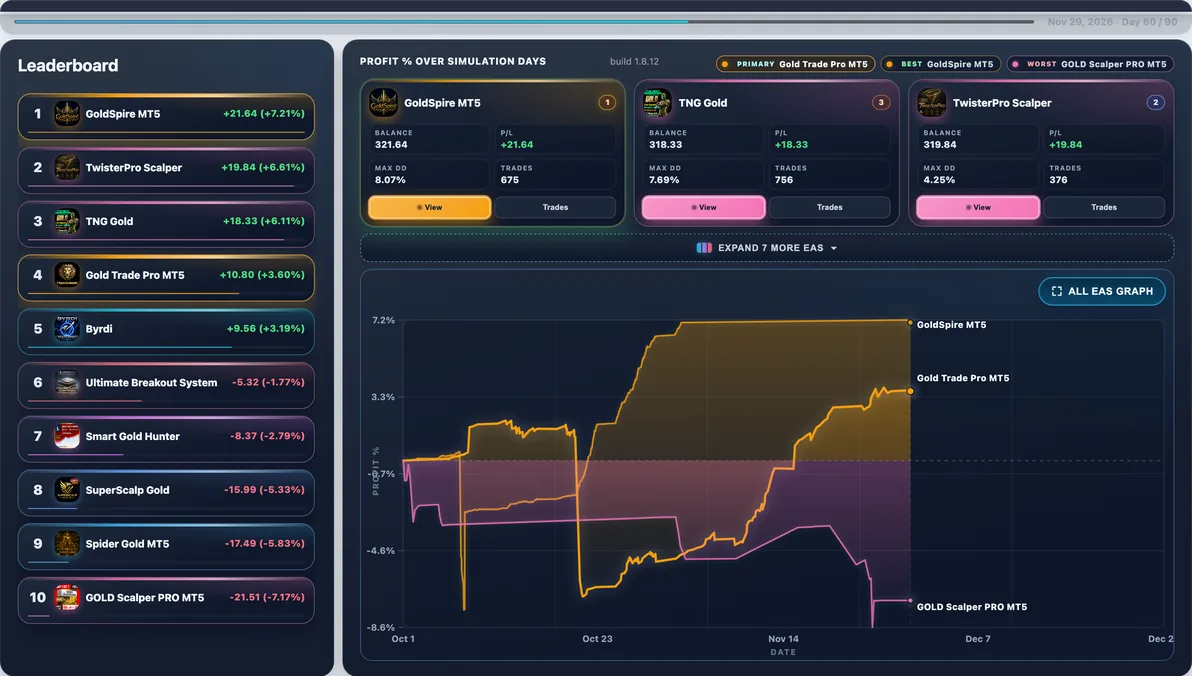Screen dimensions: 1192x676
Task: Click SuperScalp Gold -15.99 (-5.33%) value
Action: [264, 490]
